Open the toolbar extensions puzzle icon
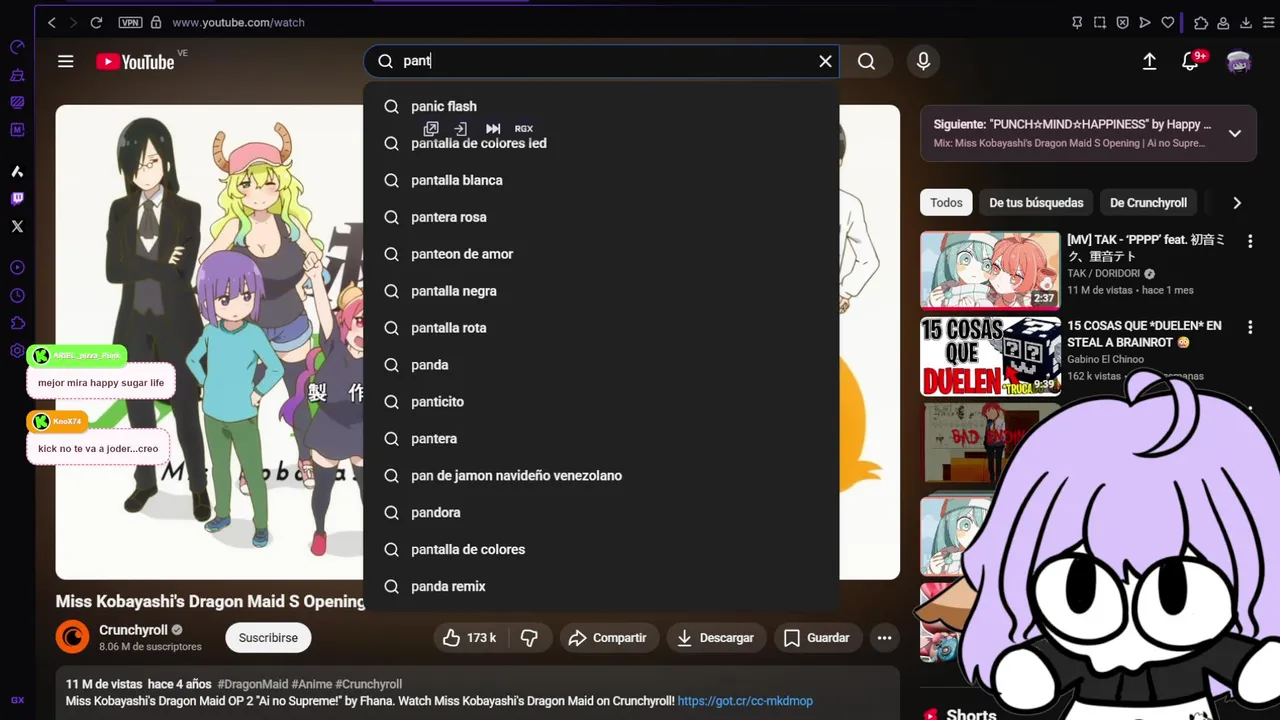This screenshot has width=1280, height=720. [x=1201, y=22]
